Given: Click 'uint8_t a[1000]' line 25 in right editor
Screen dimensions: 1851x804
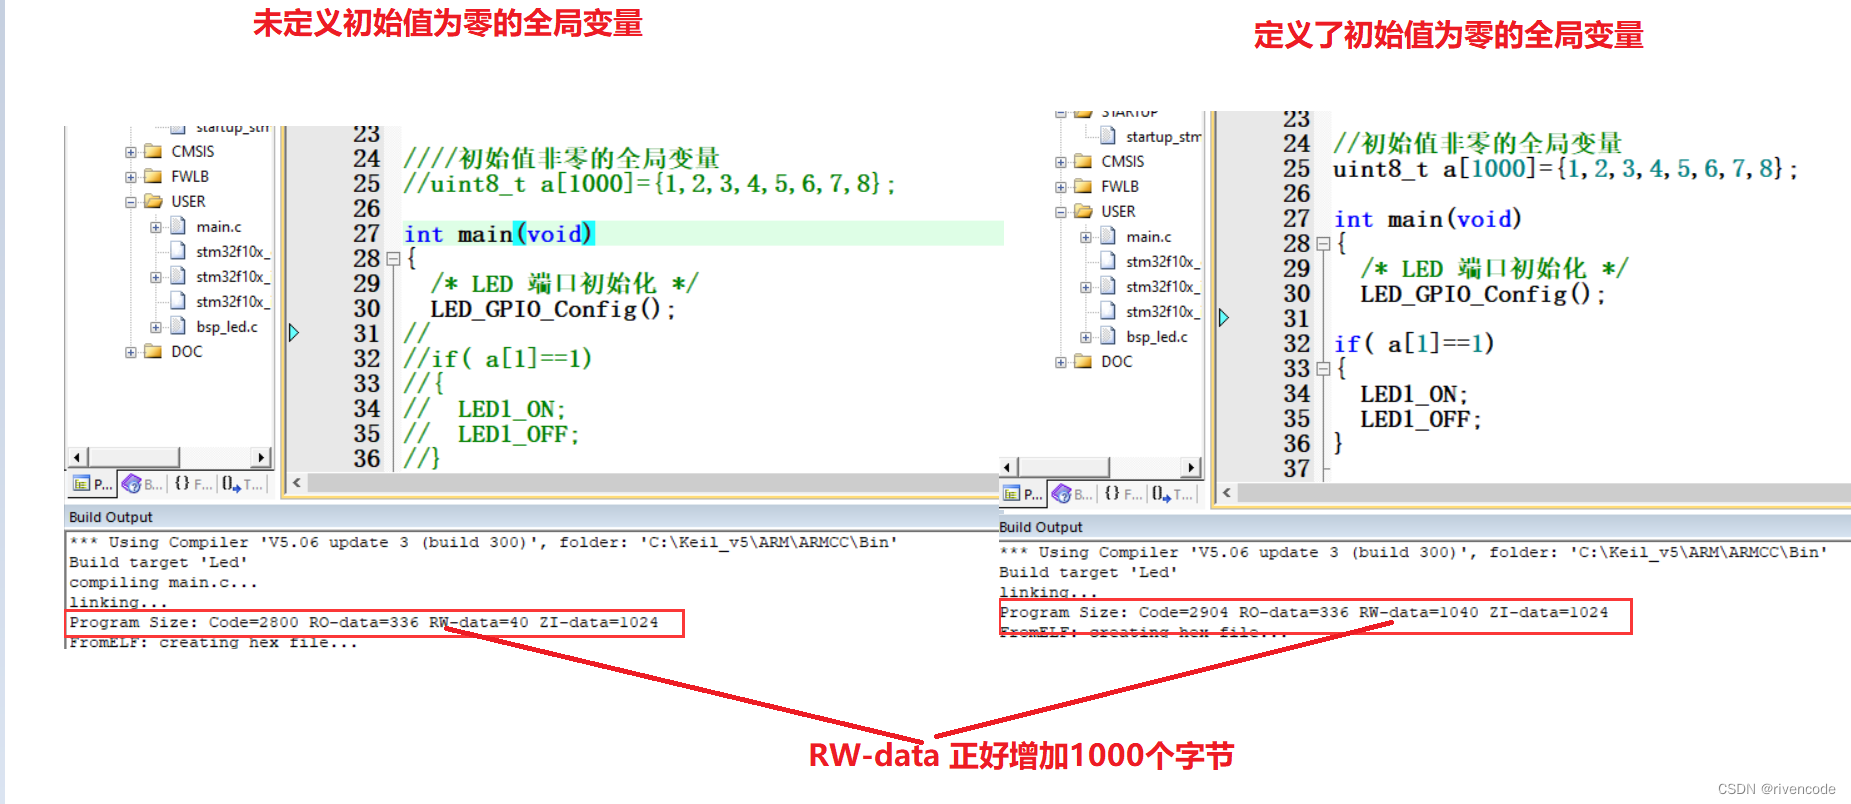Looking at the screenshot, I should pyautogui.click(x=1565, y=169).
